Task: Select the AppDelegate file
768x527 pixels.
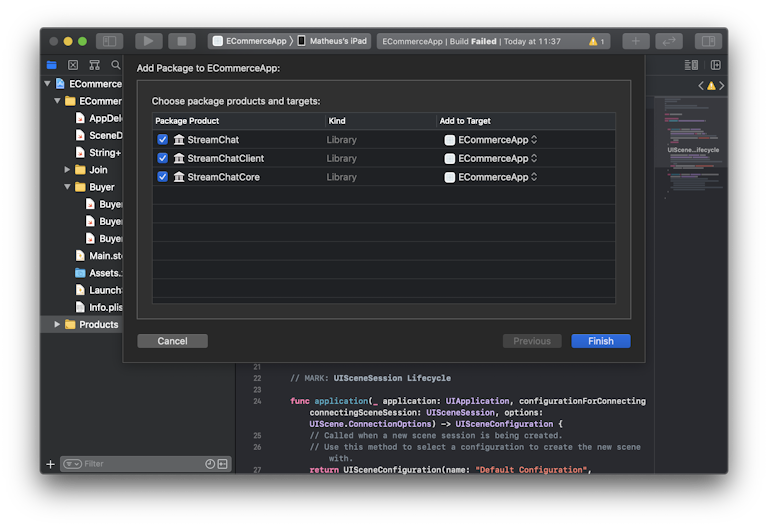Action: (98, 118)
